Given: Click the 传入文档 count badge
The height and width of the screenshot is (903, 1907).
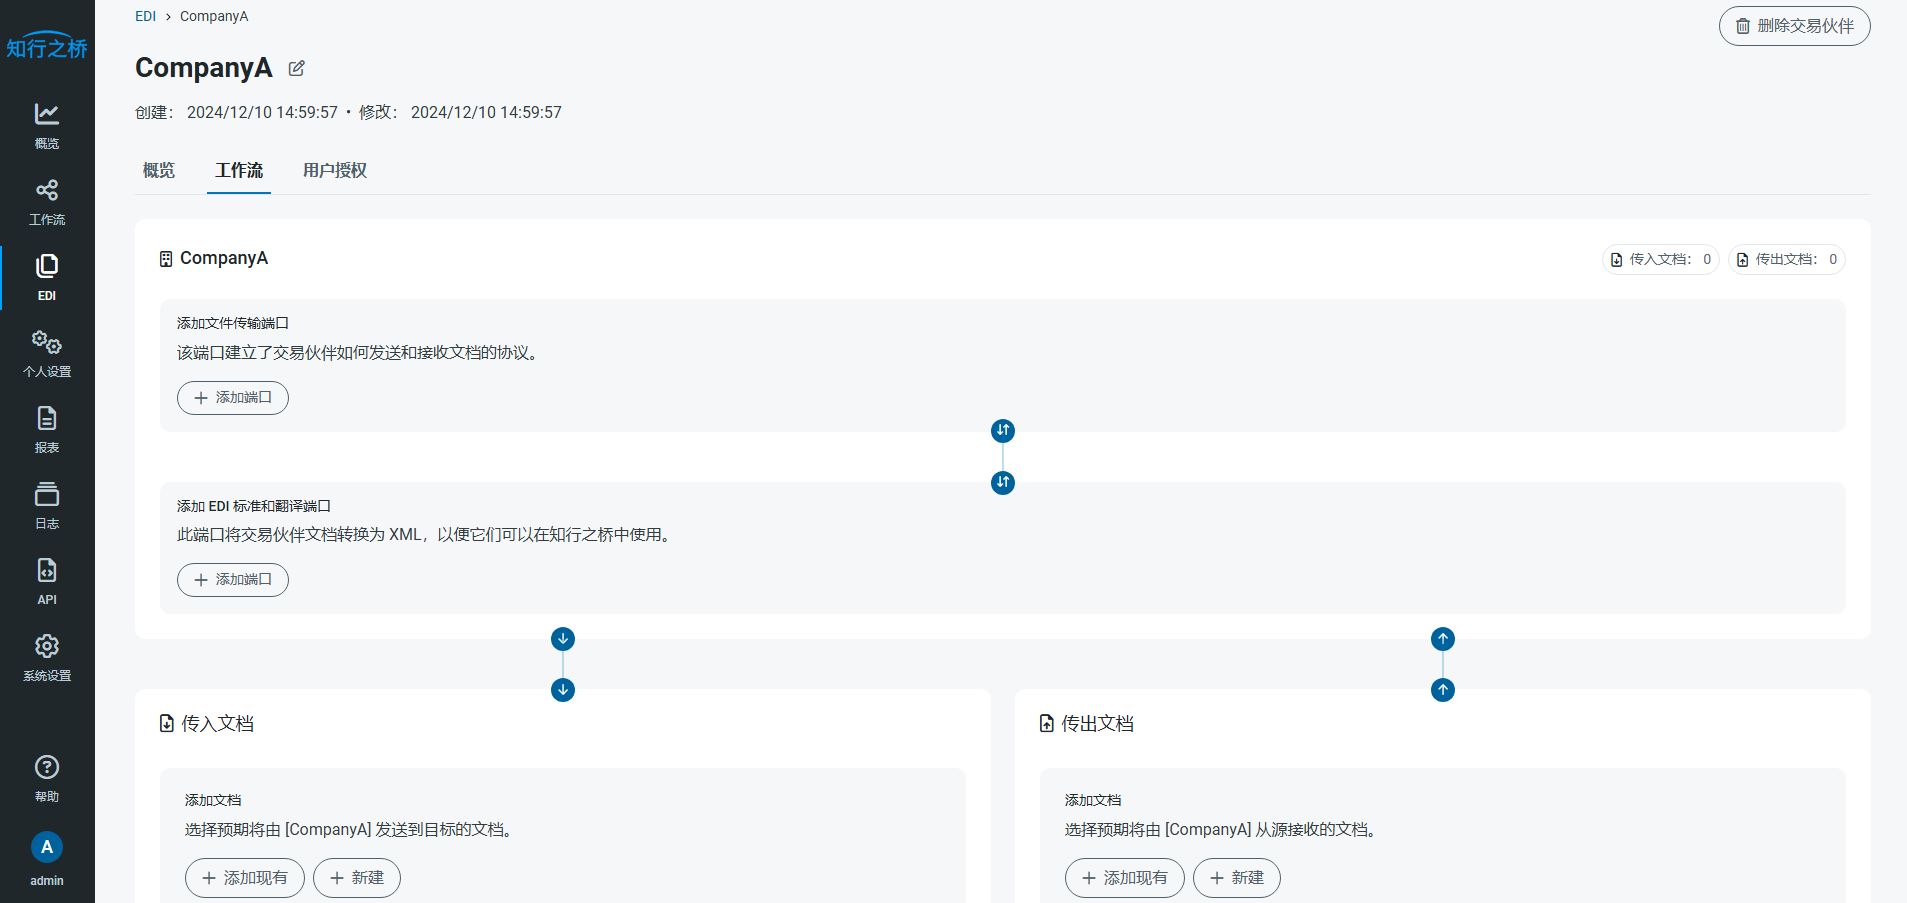Looking at the screenshot, I should coord(1660,259).
